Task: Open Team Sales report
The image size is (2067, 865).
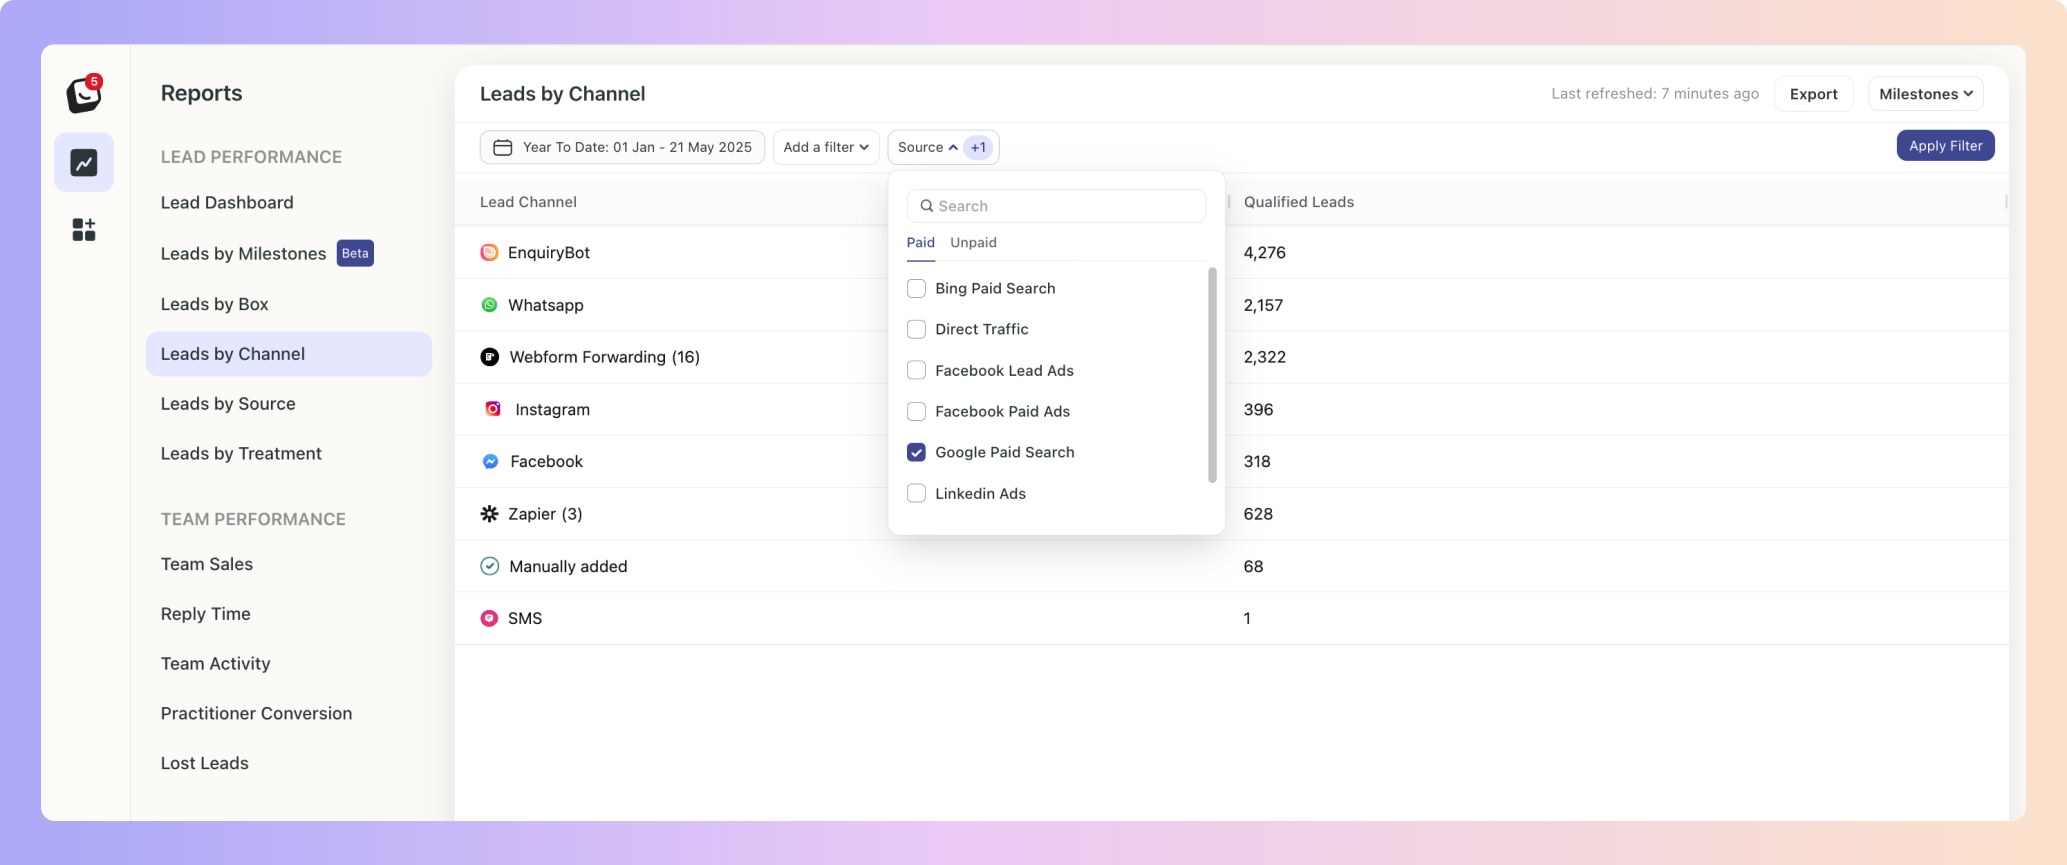Action: pyautogui.click(x=207, y=564)
